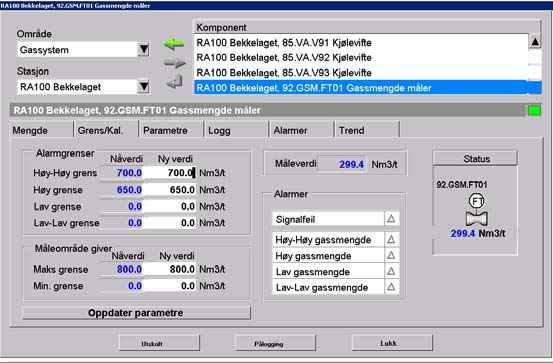This screenshot has width=553, height=363.
Task: Click the Oppdater parametre button
Action: (136, 313)
